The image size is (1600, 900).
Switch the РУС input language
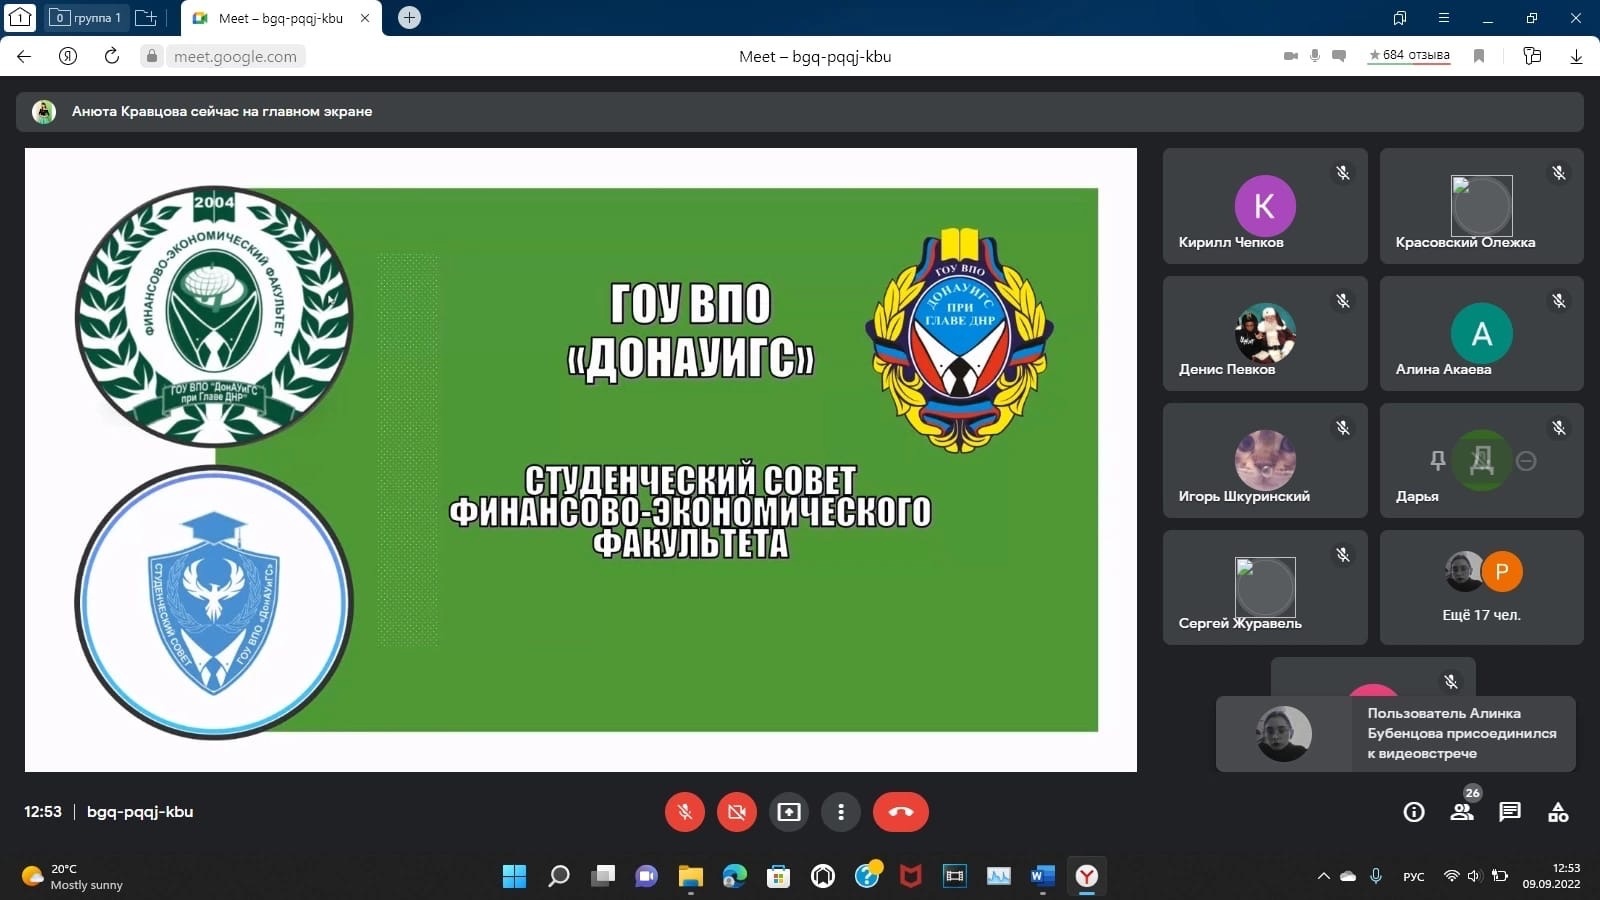1414,876
